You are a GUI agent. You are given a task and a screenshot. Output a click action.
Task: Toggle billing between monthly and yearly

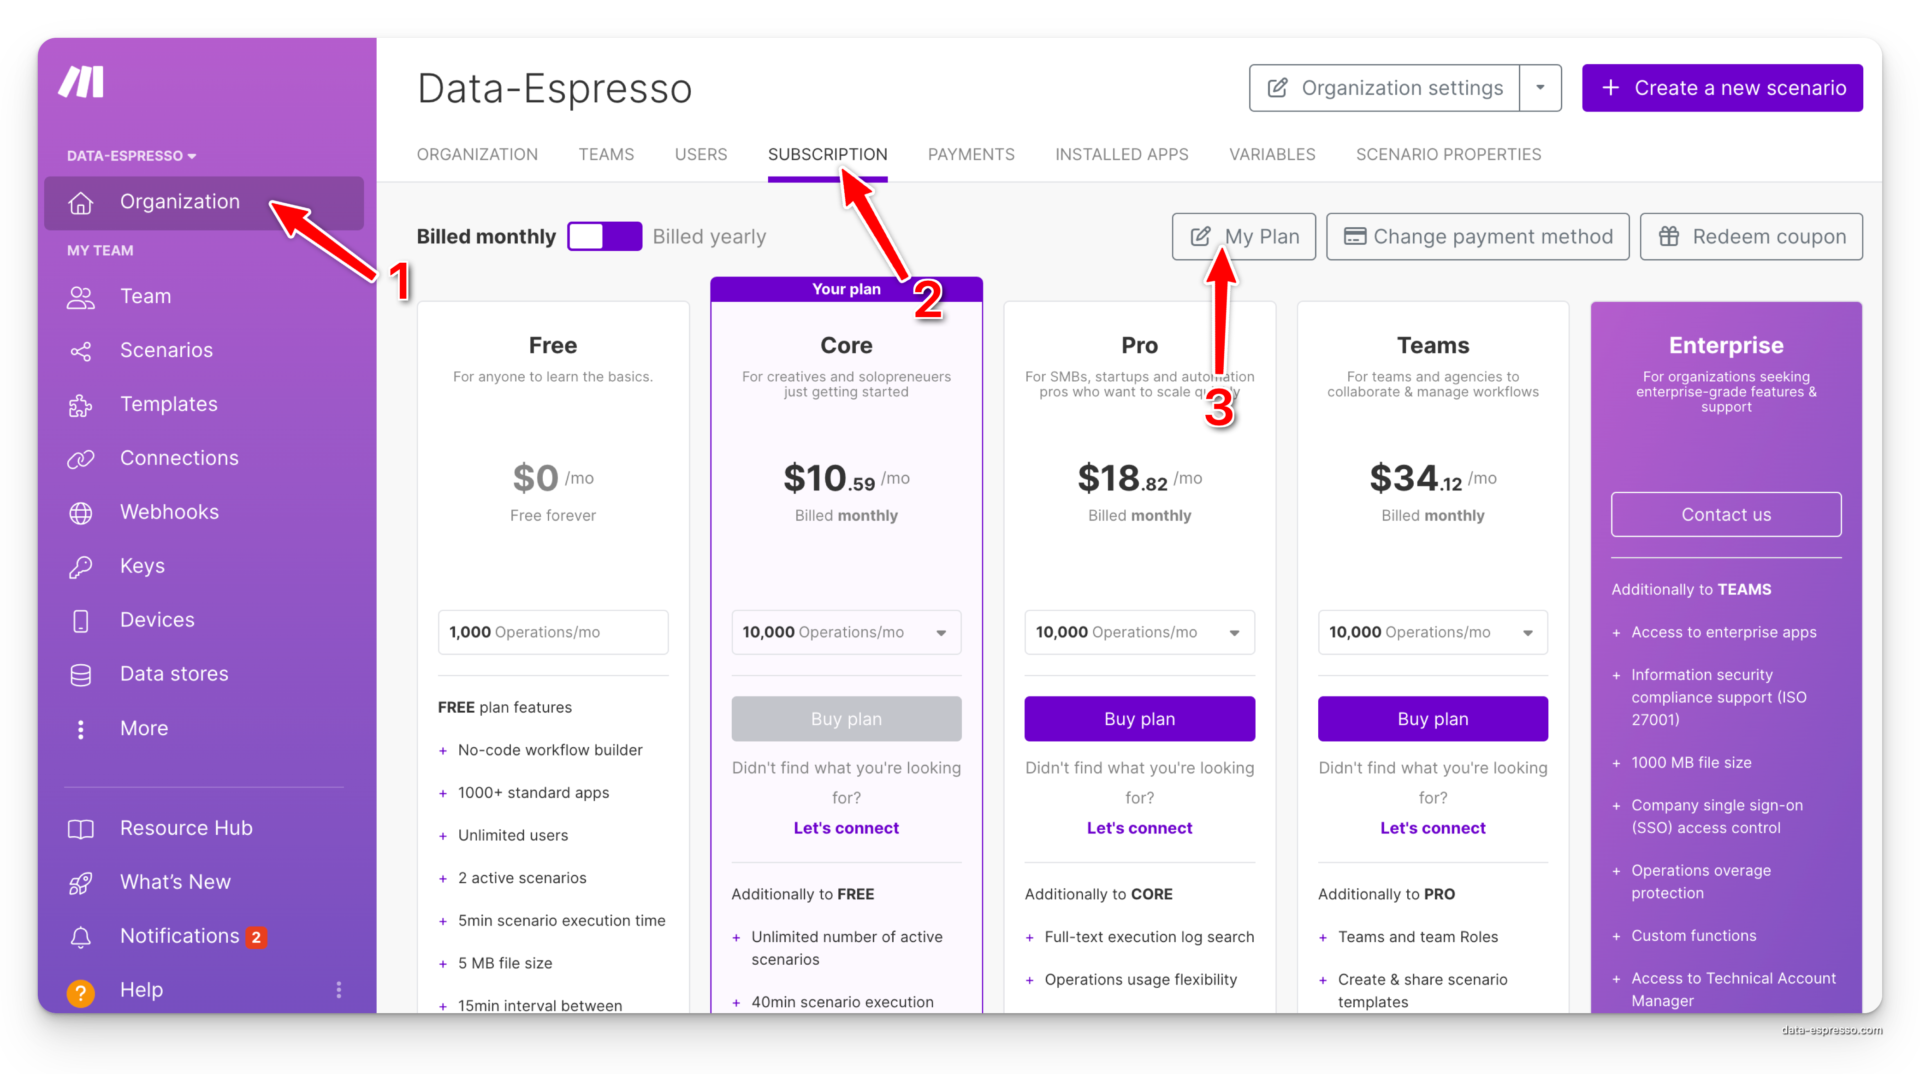click(x=604, y=237)
